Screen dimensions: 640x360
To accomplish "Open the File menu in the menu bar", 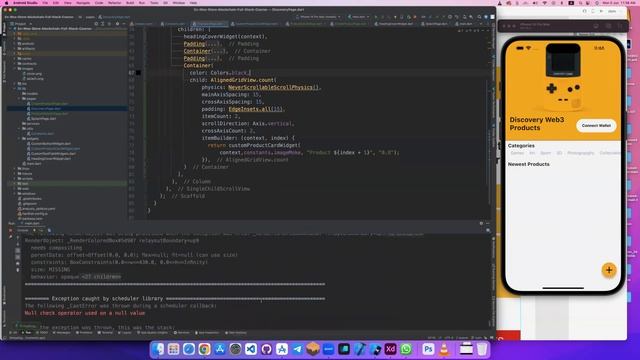I will click(45, 2).
